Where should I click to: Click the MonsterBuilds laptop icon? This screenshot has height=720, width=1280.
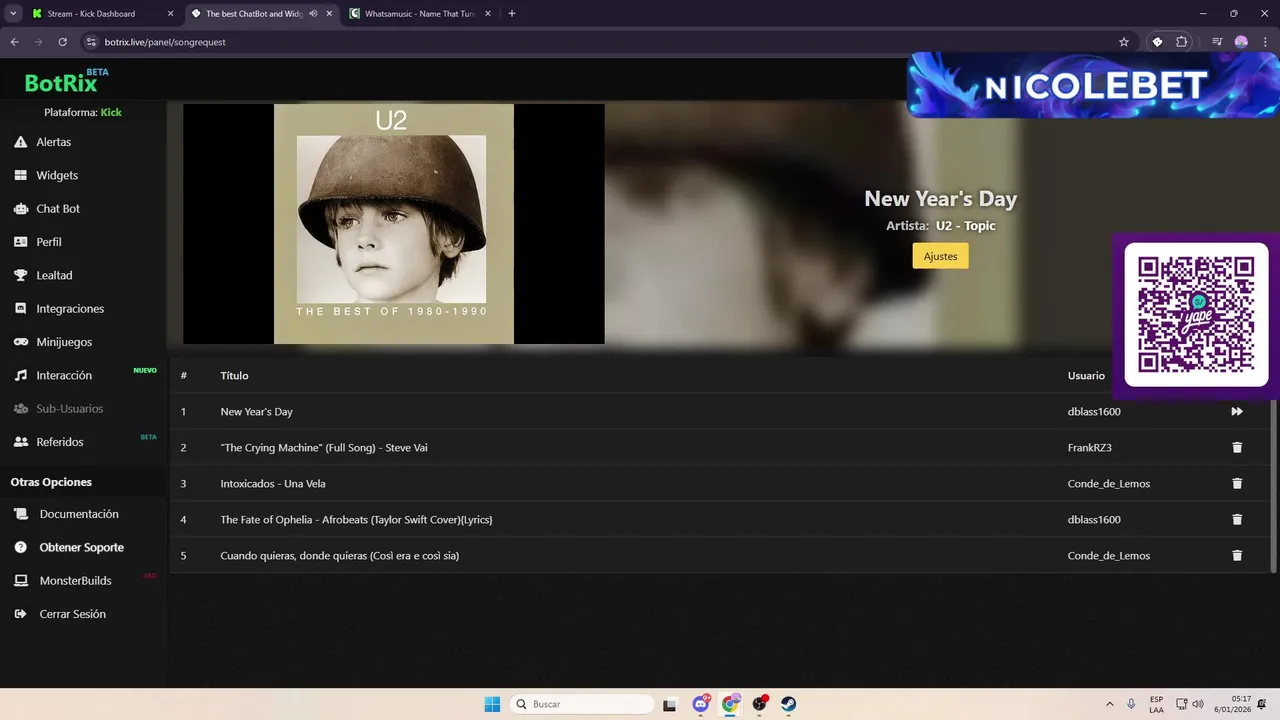point(21,581)
